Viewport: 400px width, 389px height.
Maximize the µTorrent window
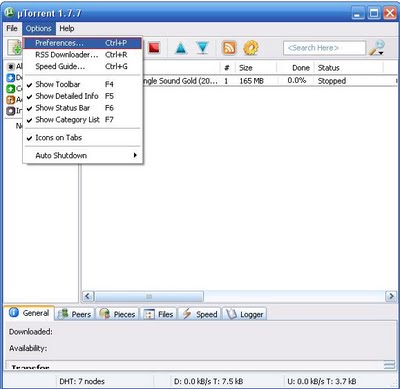click(374, 13)
